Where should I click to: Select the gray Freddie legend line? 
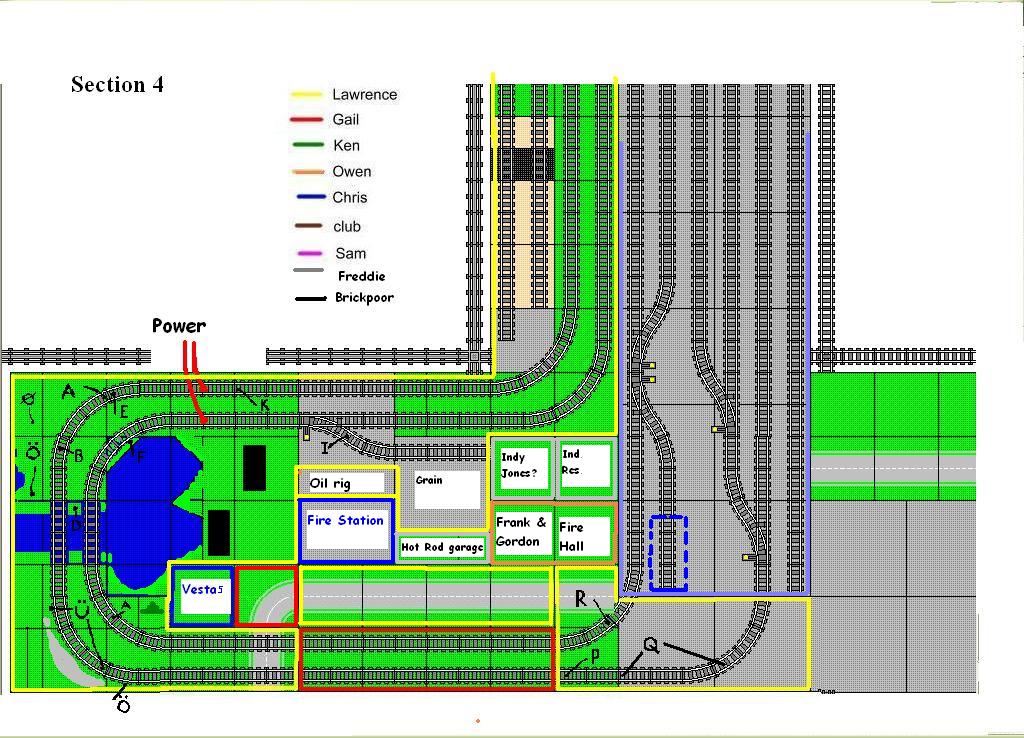pos(308,270)
